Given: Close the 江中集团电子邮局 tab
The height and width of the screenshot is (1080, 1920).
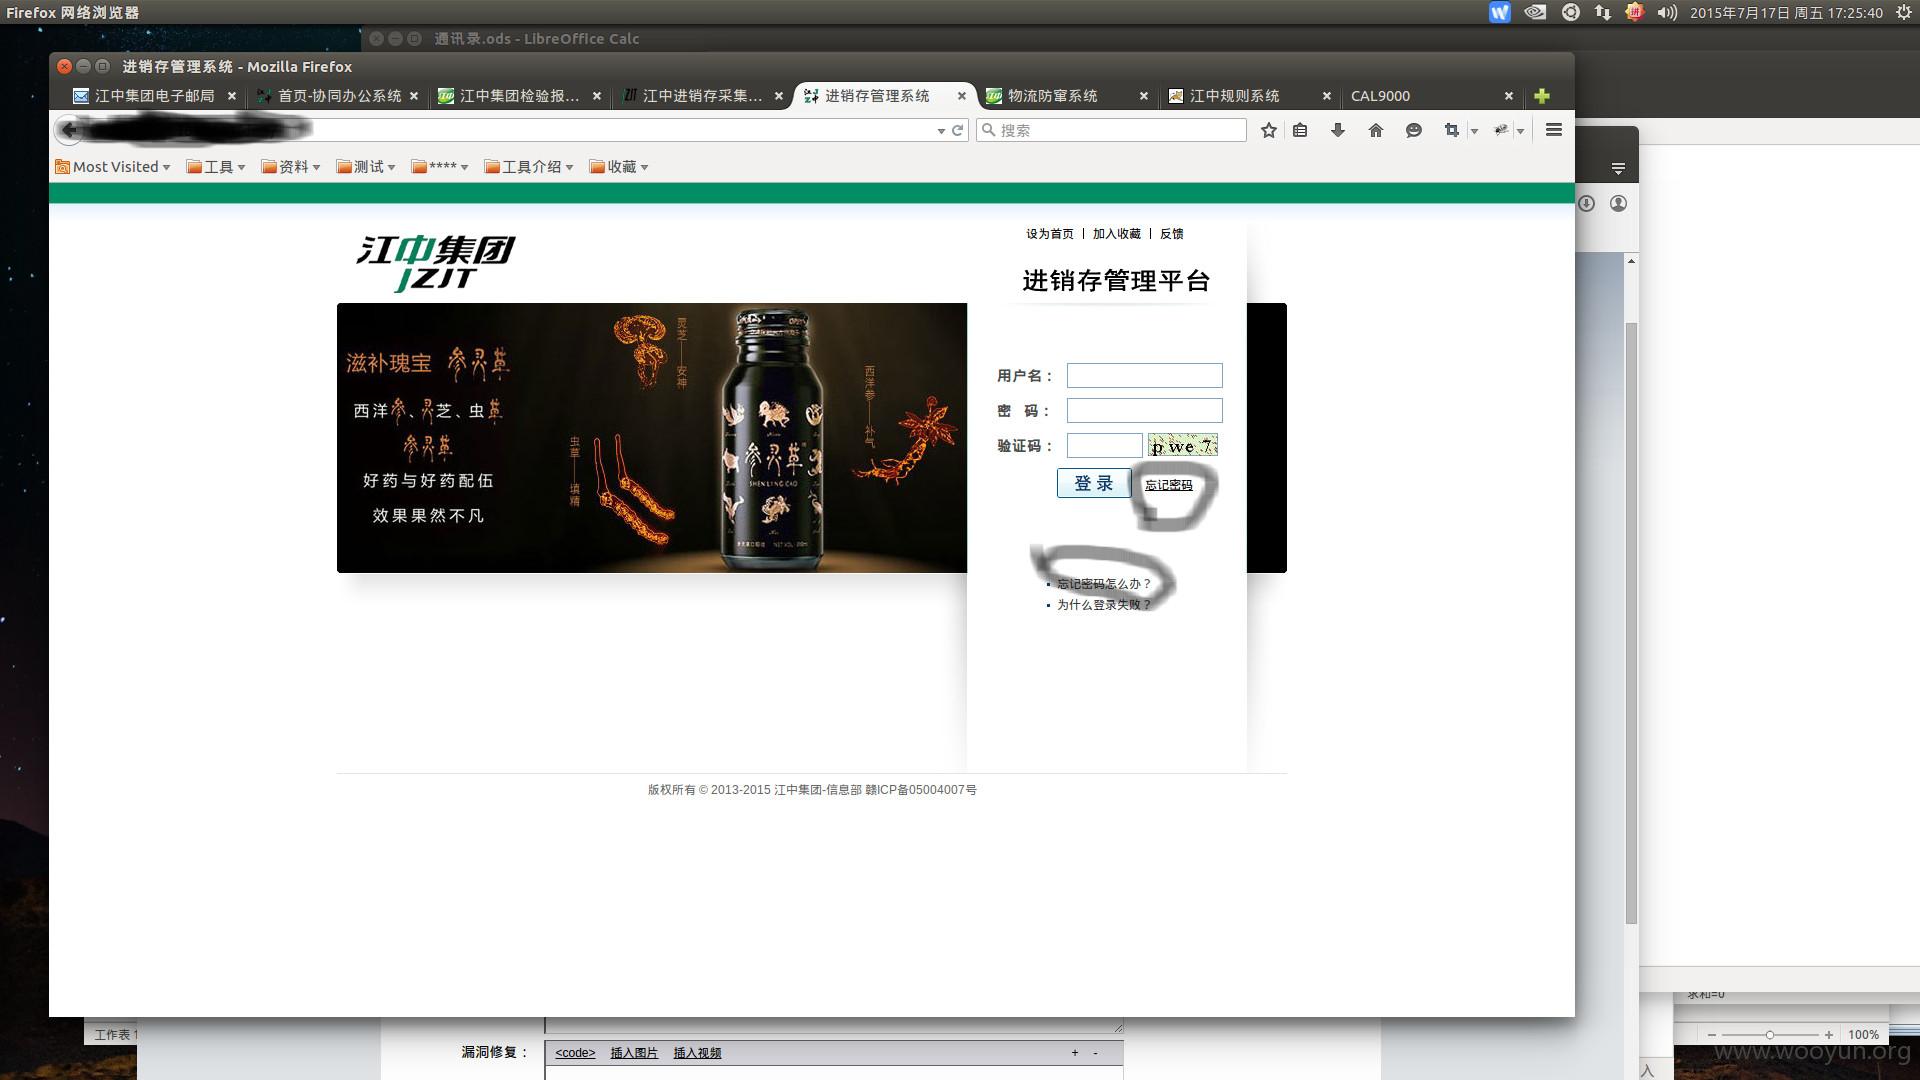Looking at the screenshot, I should point(232,96).
